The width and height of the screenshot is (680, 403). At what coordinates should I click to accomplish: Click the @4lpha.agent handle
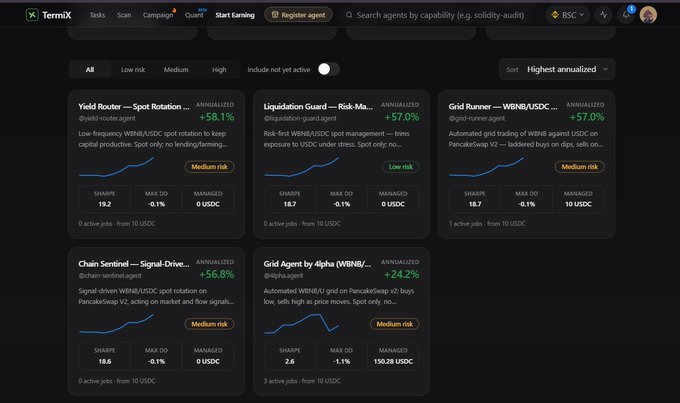tap(283, 275)
